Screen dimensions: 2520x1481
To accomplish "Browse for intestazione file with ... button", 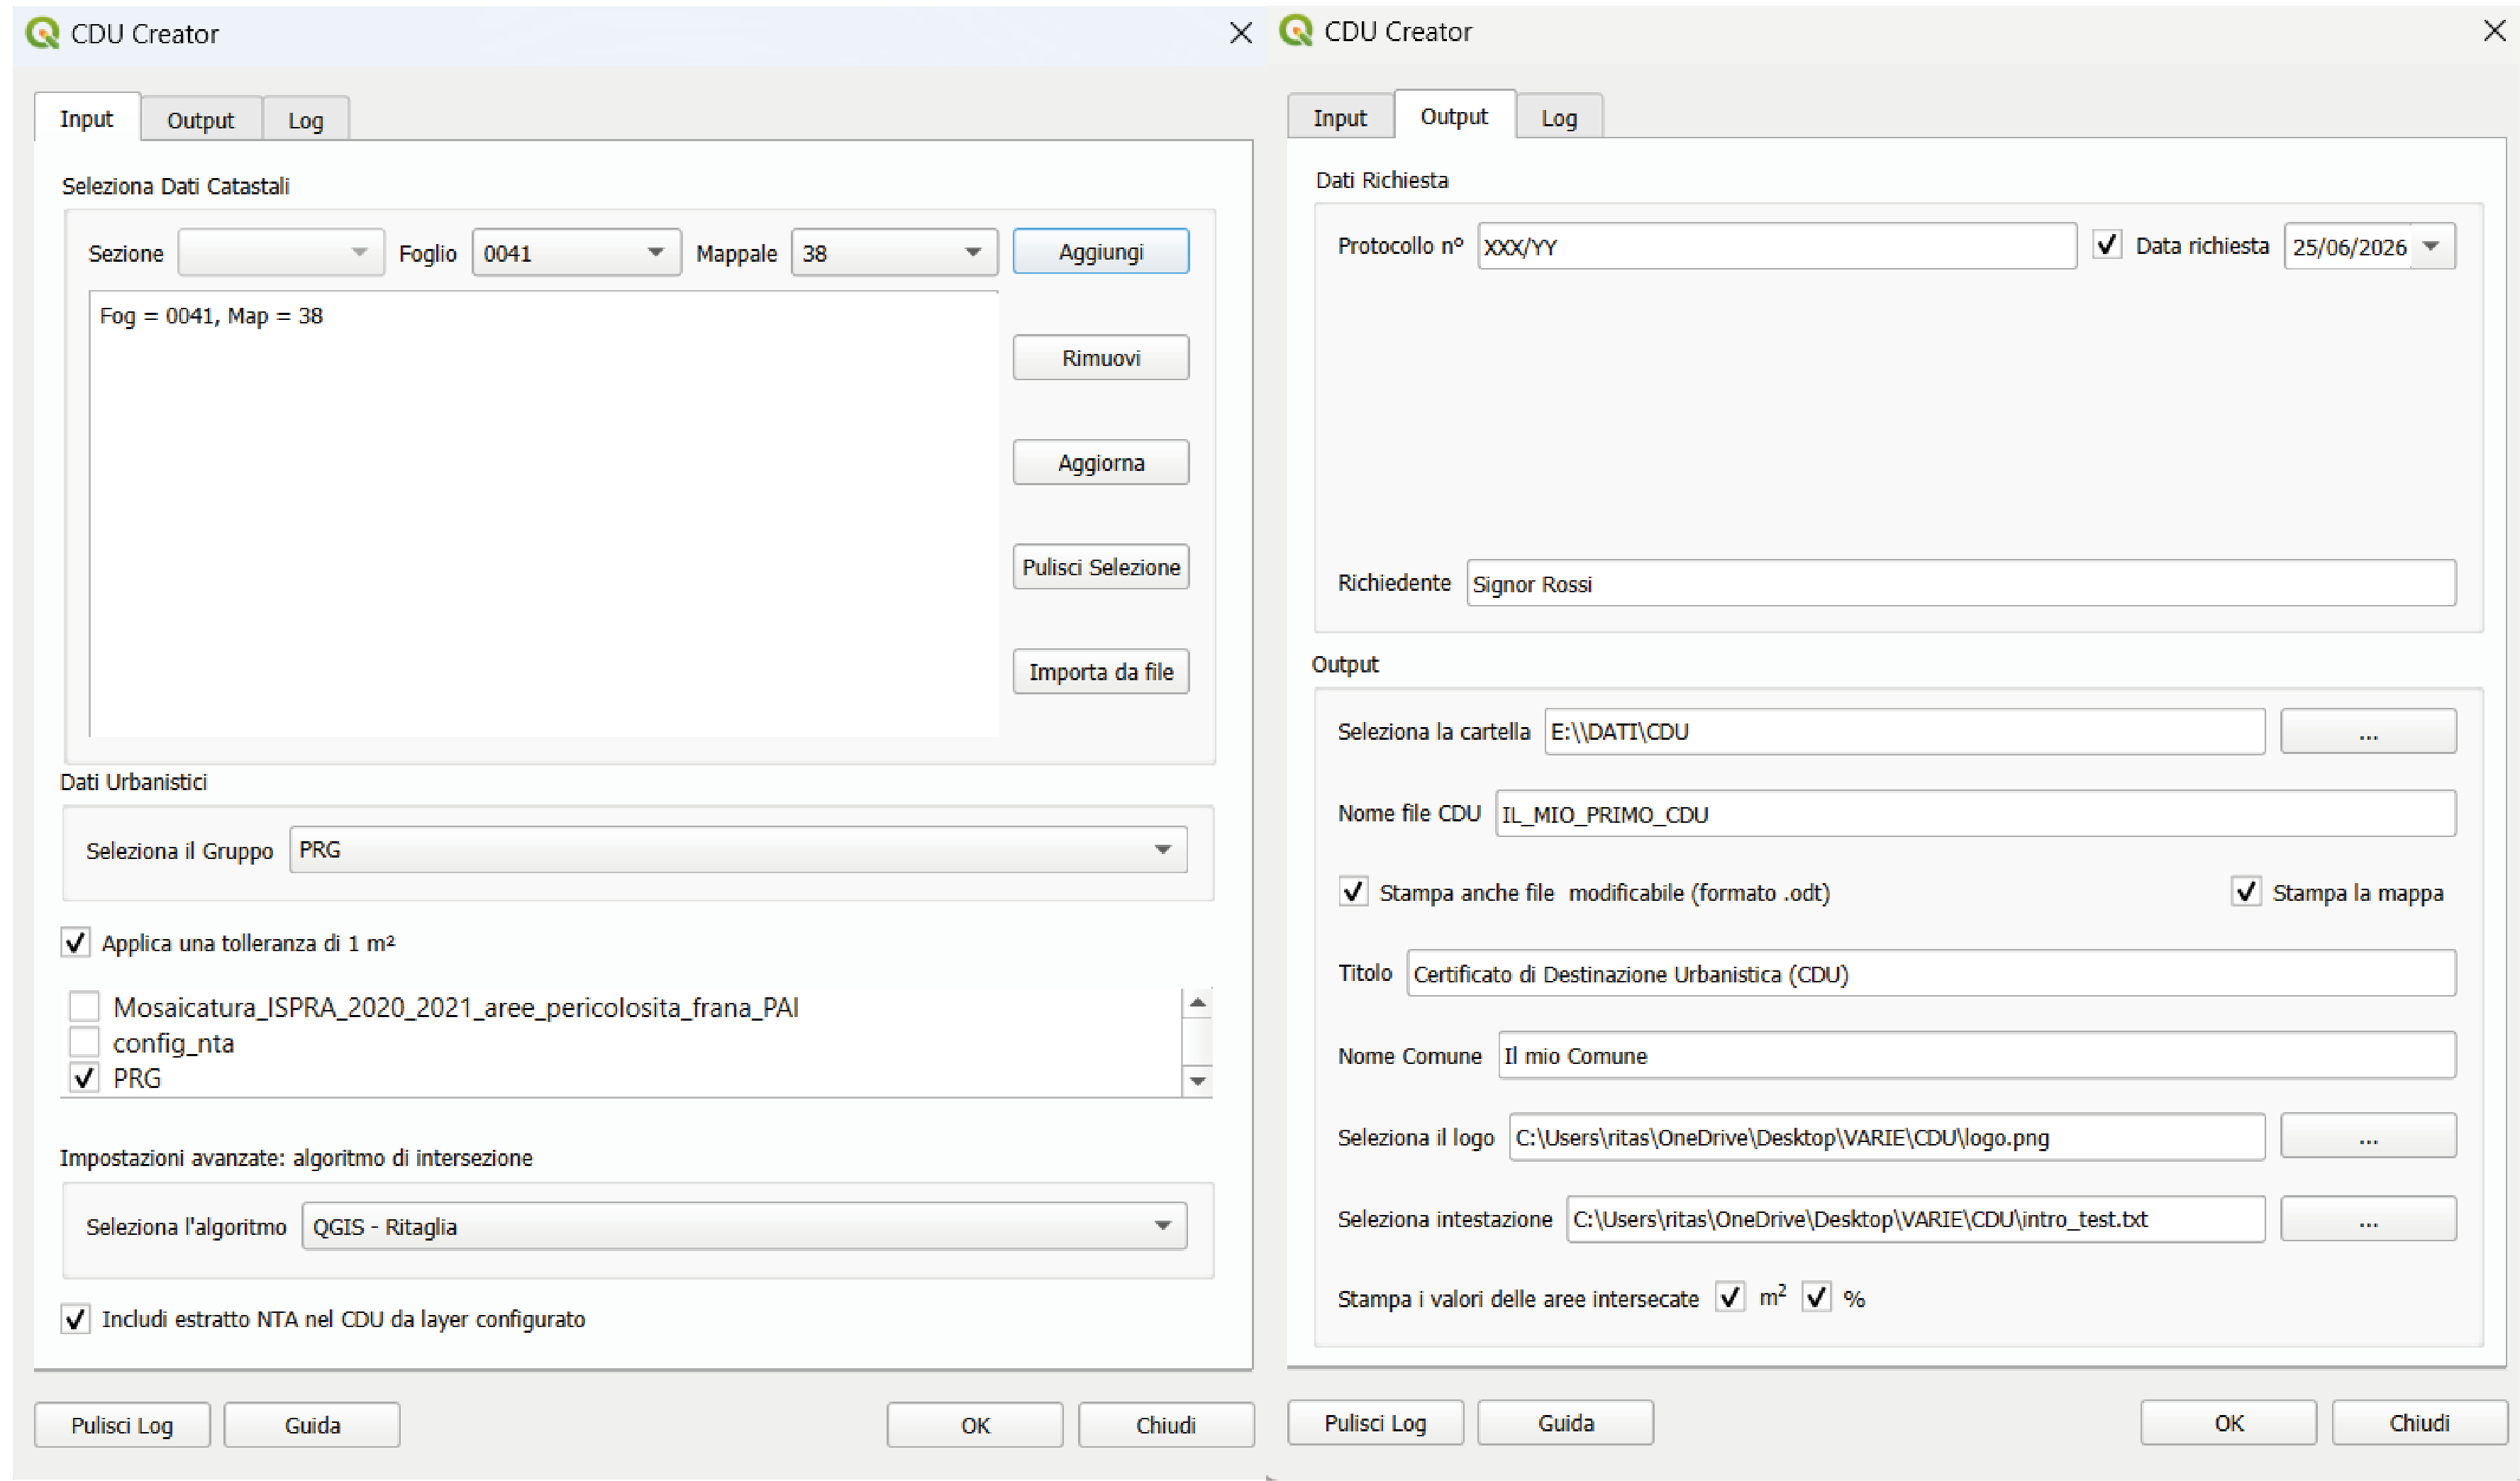I will 2368,1219.
